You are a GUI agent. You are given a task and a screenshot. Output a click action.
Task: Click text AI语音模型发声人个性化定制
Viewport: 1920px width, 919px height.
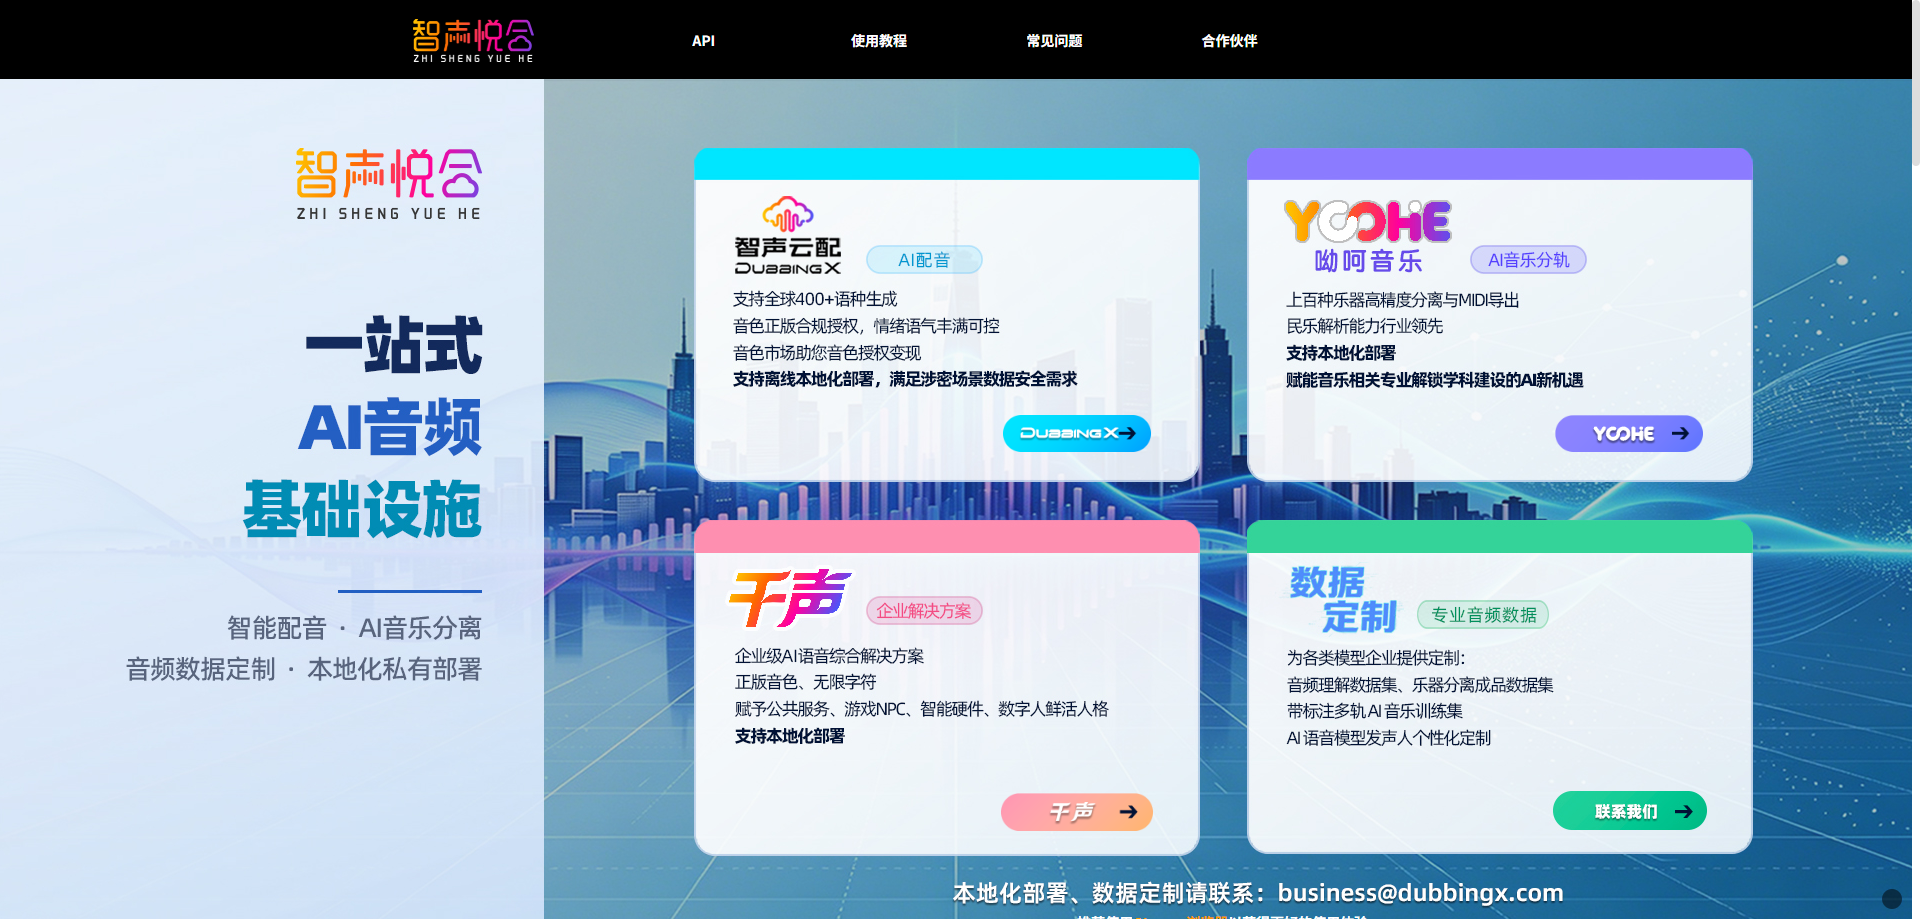point(1389,738)
